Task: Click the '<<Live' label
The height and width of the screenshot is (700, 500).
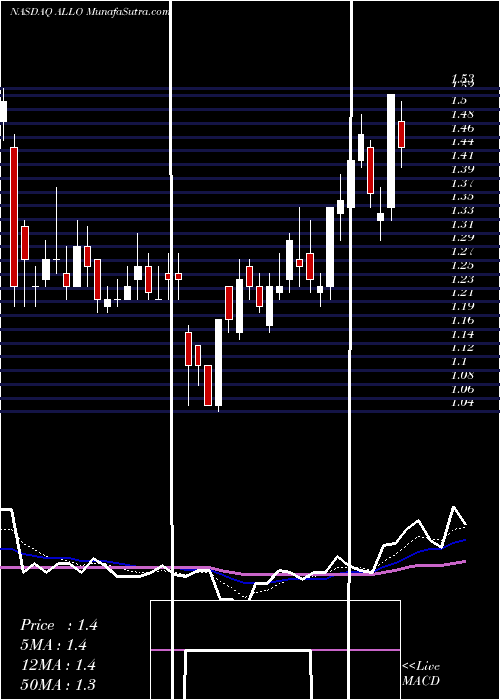Action: 421,666
